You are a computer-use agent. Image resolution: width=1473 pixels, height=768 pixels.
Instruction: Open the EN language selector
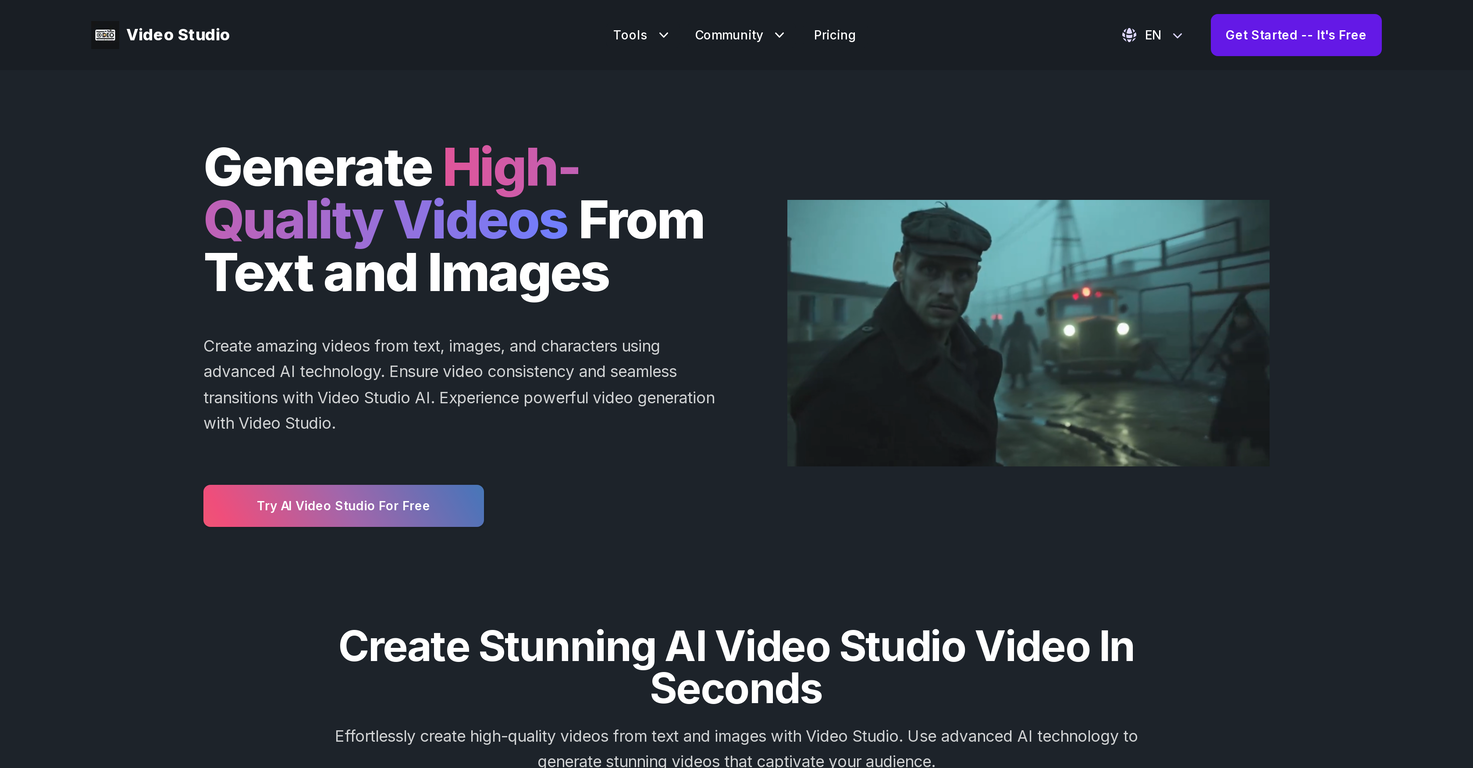coord(1152,34)
